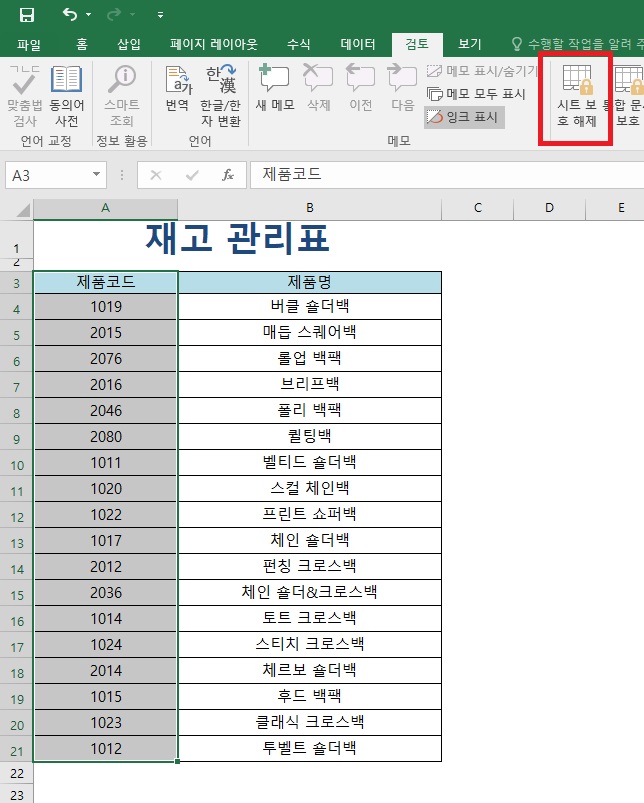The width and height of the screenshot is (644, 803).
Task: Select row 22 header
Action: click(16, 773)
